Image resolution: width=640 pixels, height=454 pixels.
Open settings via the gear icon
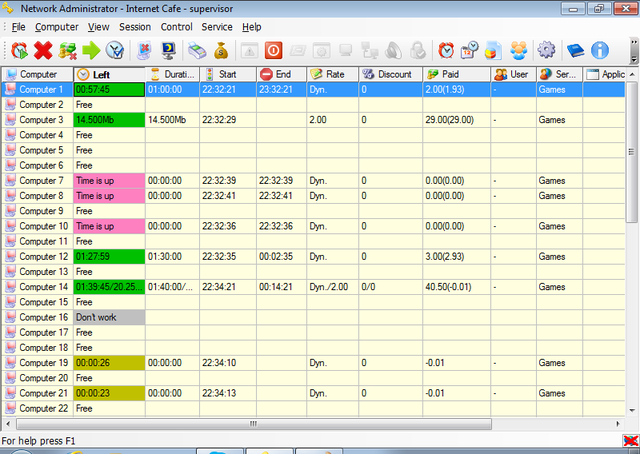click(x=546, y=51)
